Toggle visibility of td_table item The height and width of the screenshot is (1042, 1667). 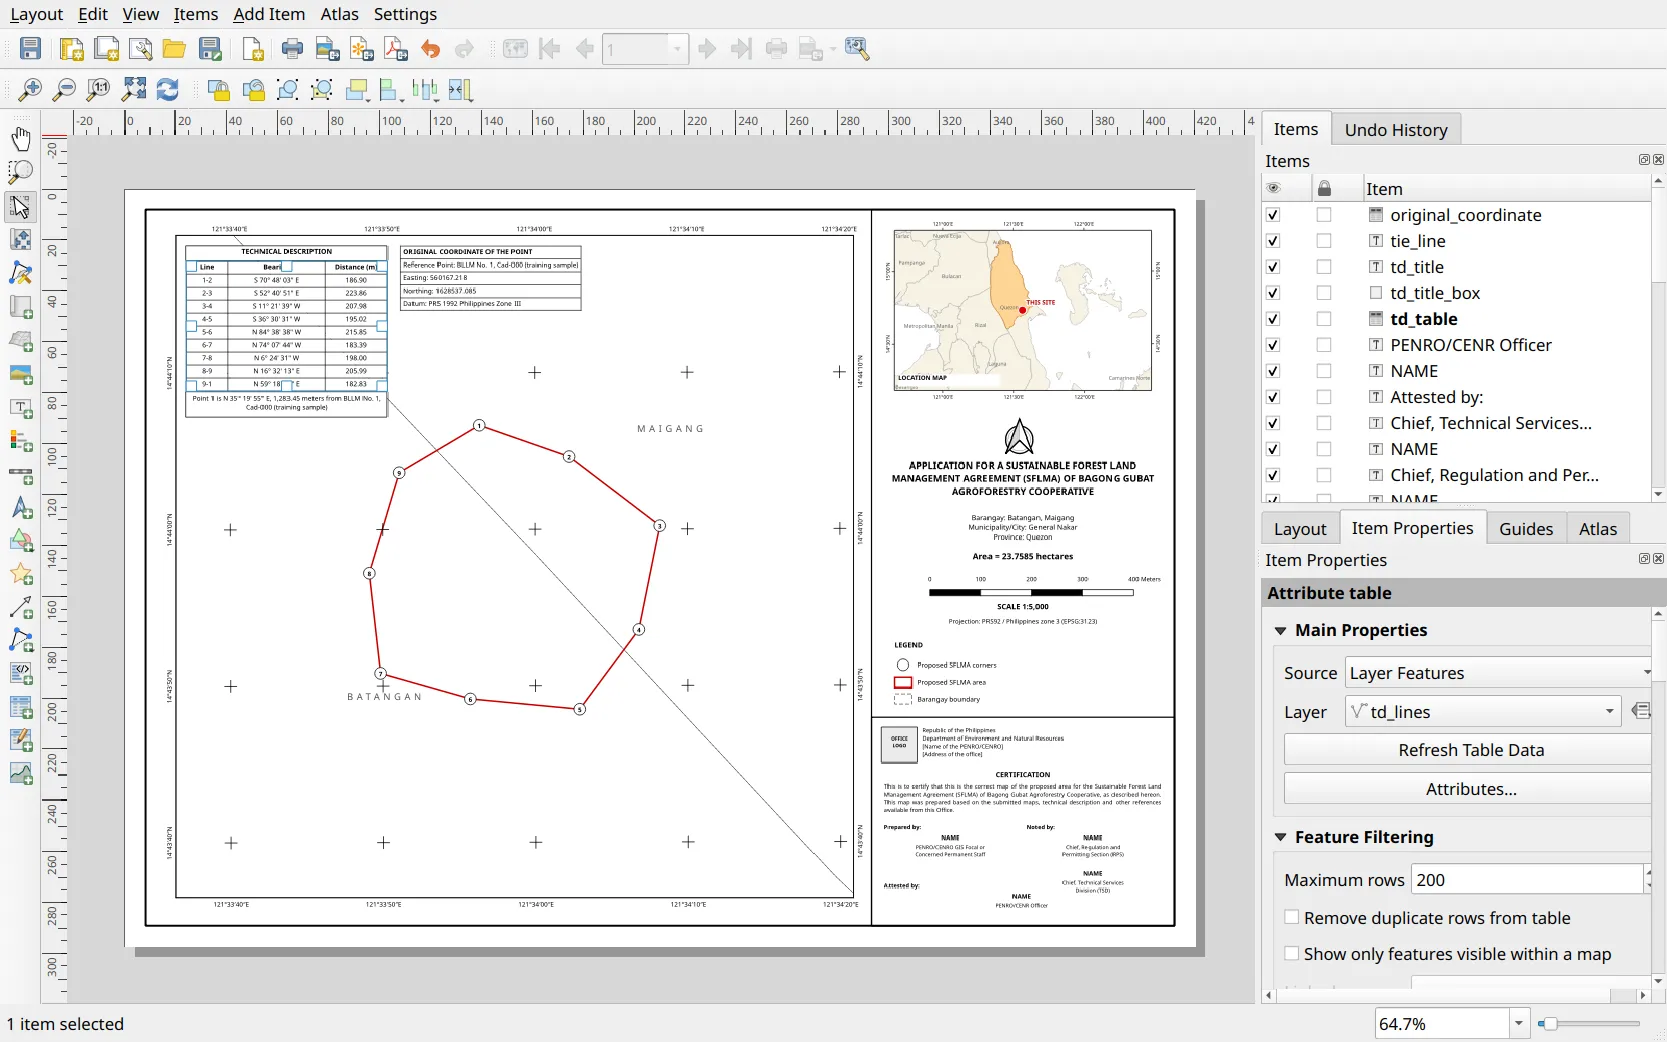(x=1273, y=319)
